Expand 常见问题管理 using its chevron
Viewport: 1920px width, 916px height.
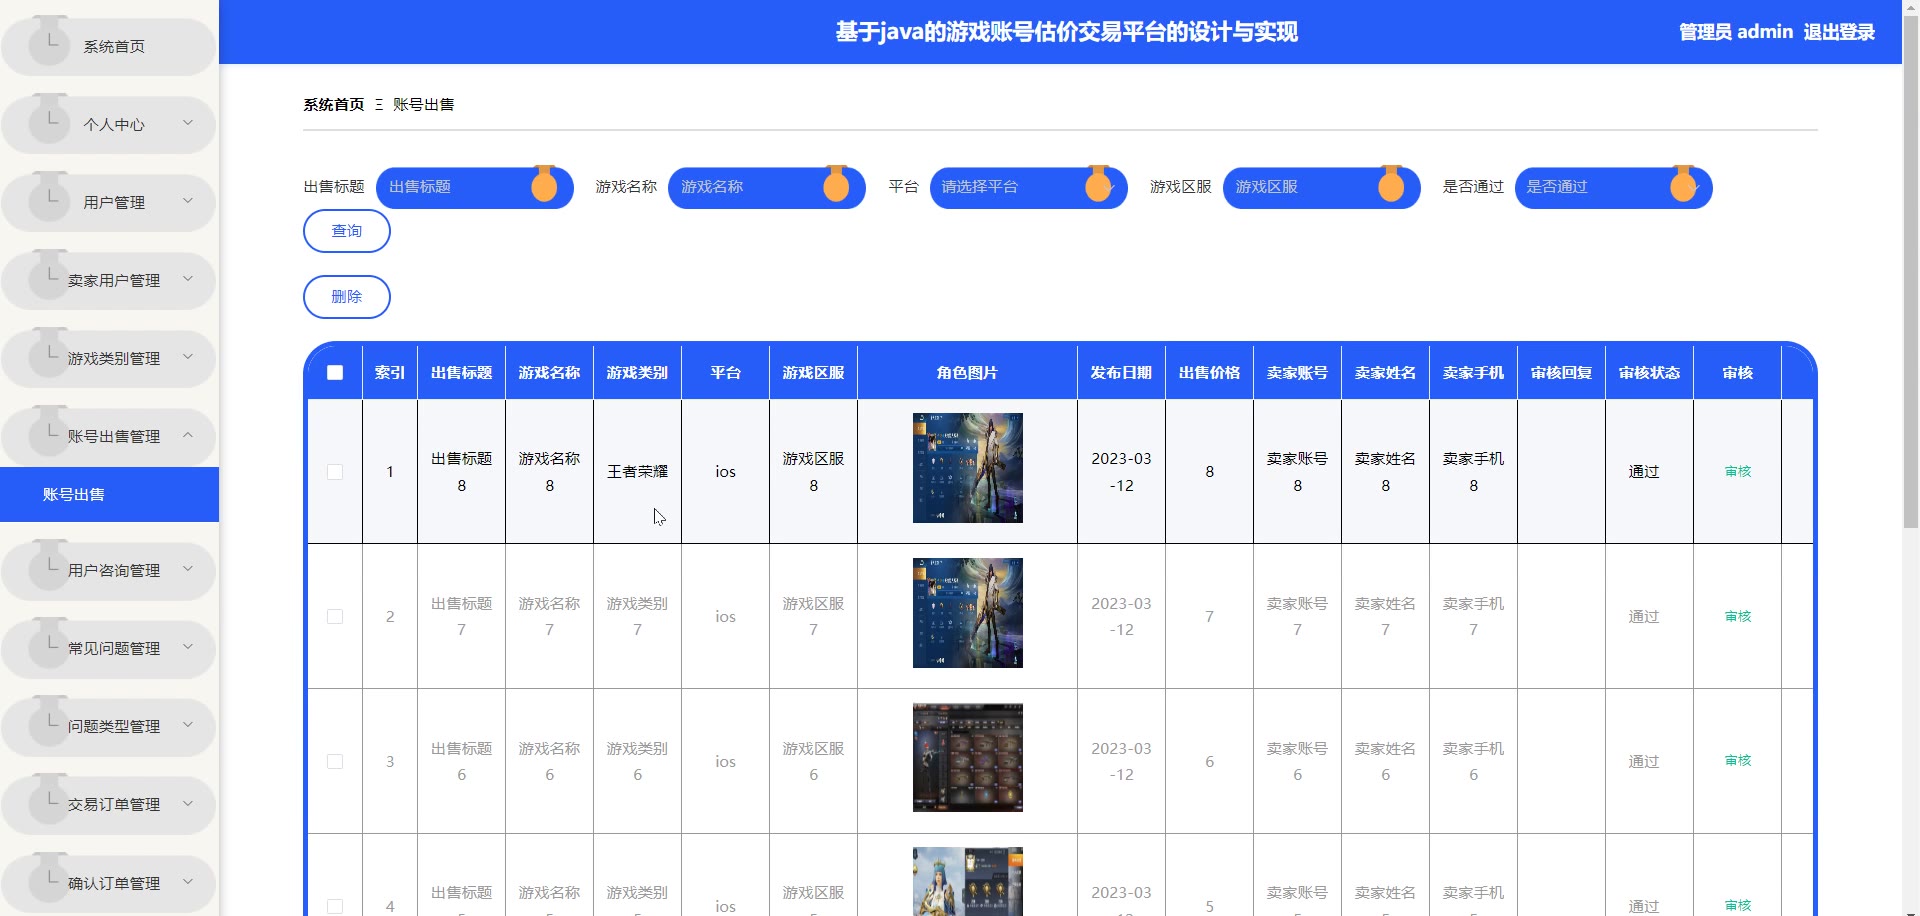coord(188,647)
